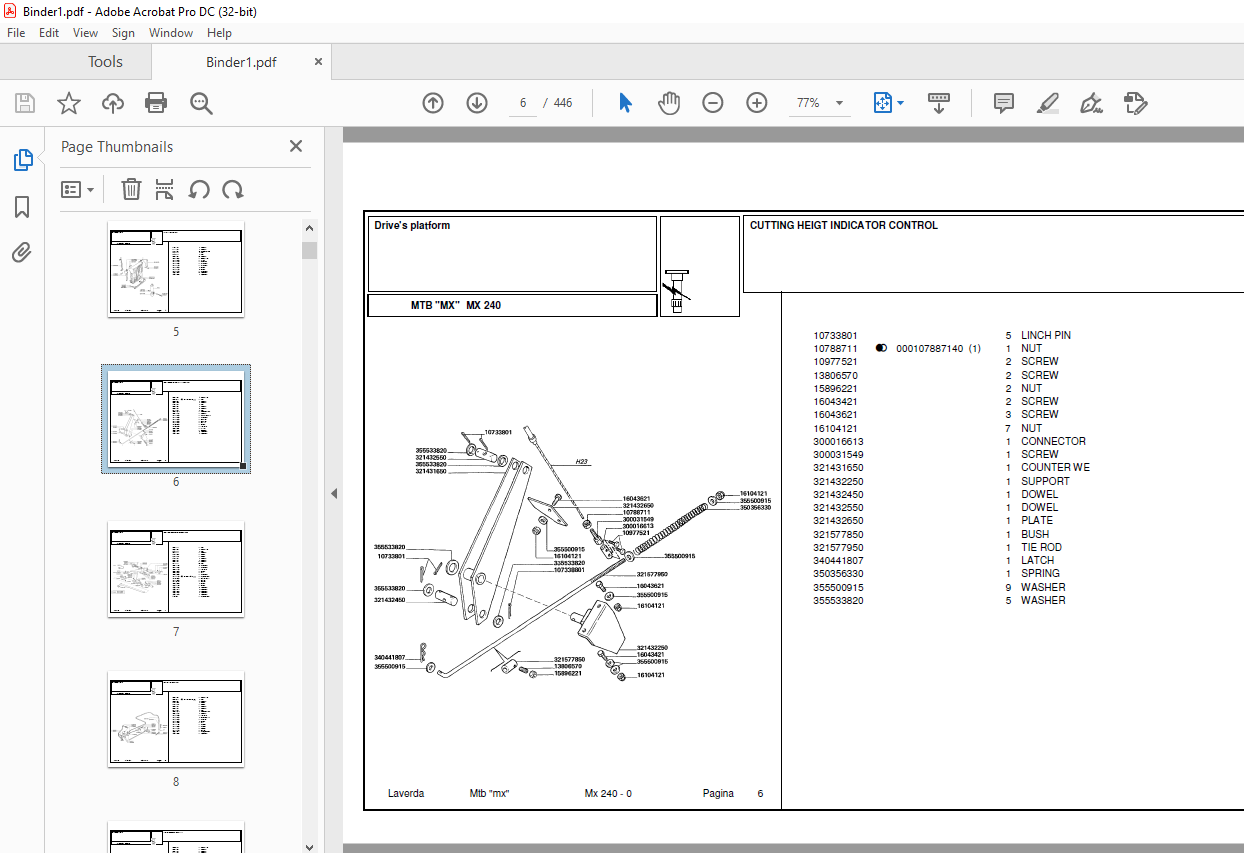Add a comment with sticky note icon

(x=1004, y=103)
